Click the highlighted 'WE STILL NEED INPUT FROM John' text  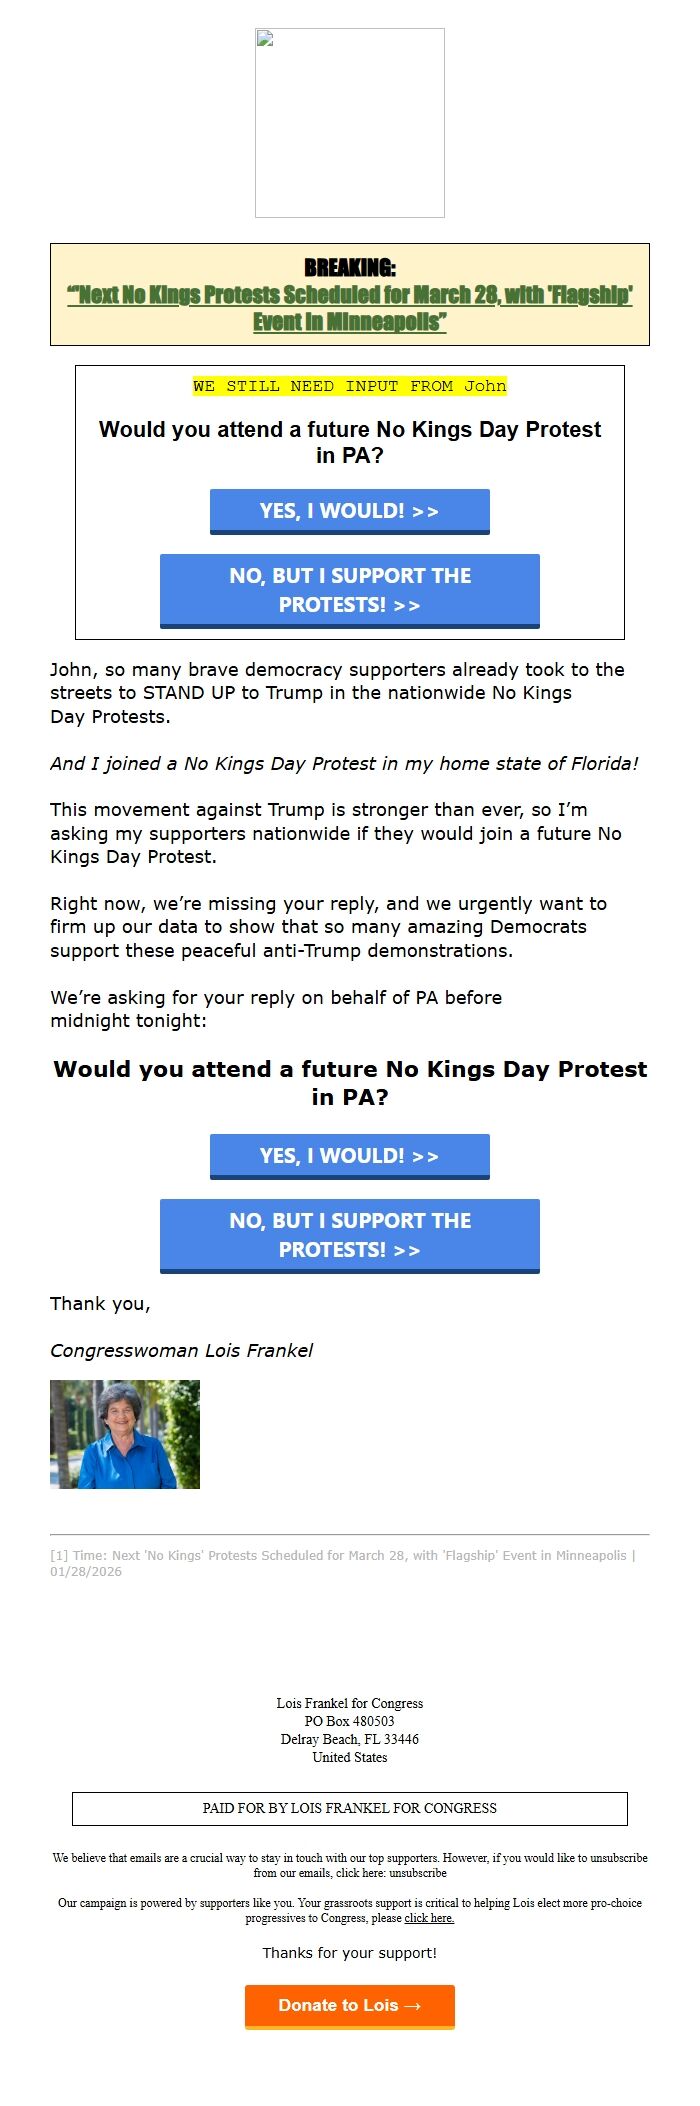349,386
